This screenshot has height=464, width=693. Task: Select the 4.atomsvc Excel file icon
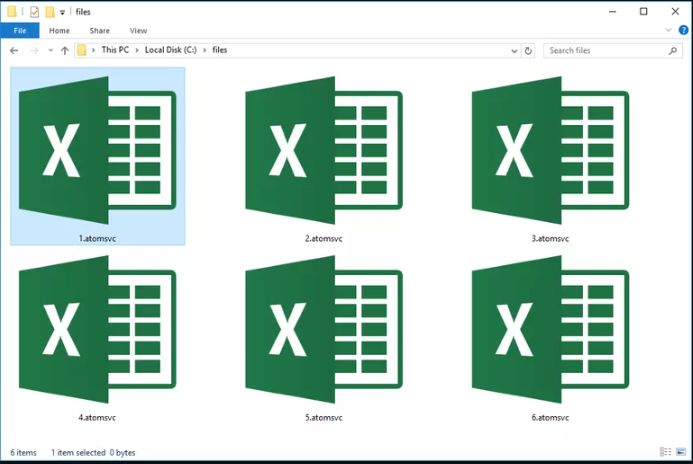click(x=98, y=329)
